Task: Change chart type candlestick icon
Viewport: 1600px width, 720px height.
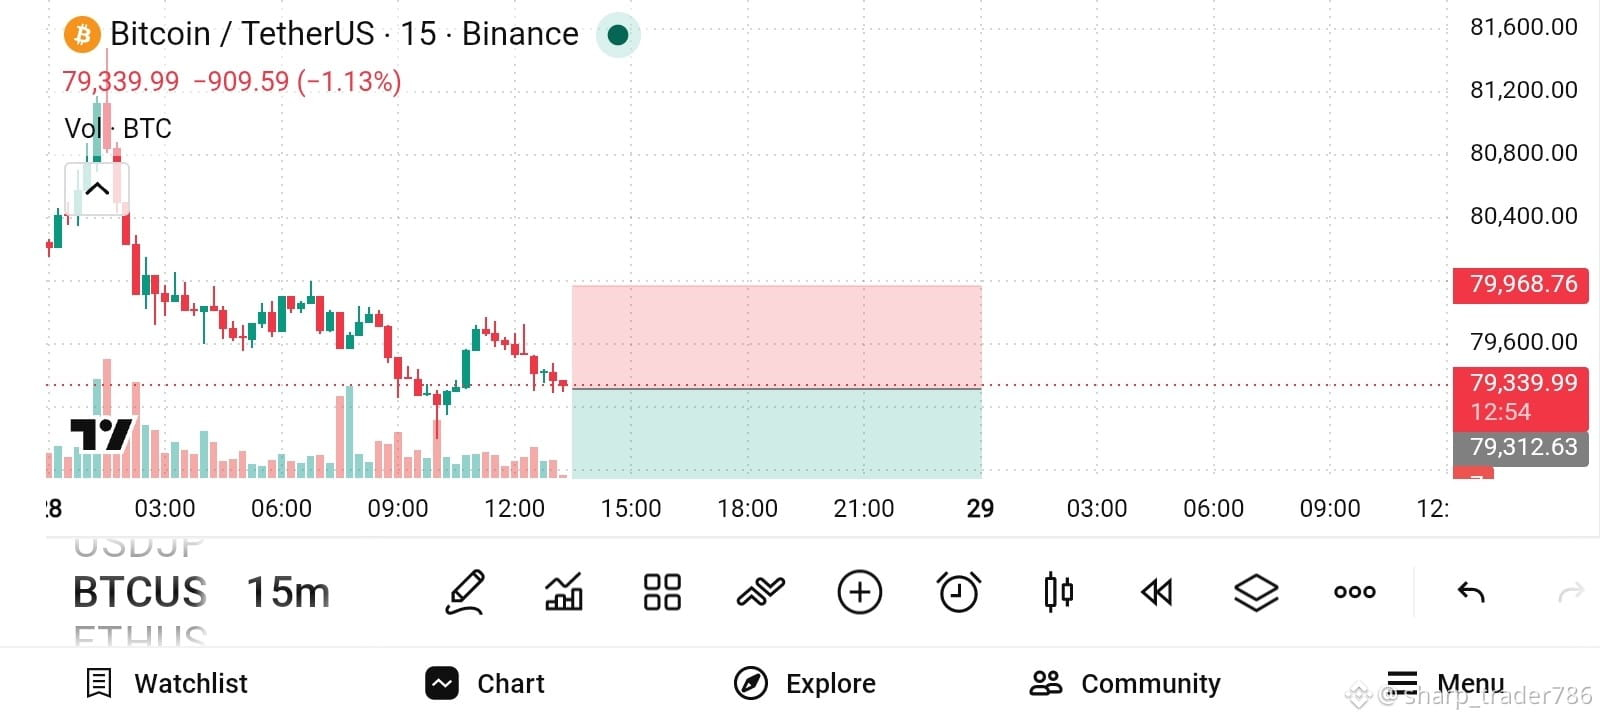Action: [x=1058, y=592]
